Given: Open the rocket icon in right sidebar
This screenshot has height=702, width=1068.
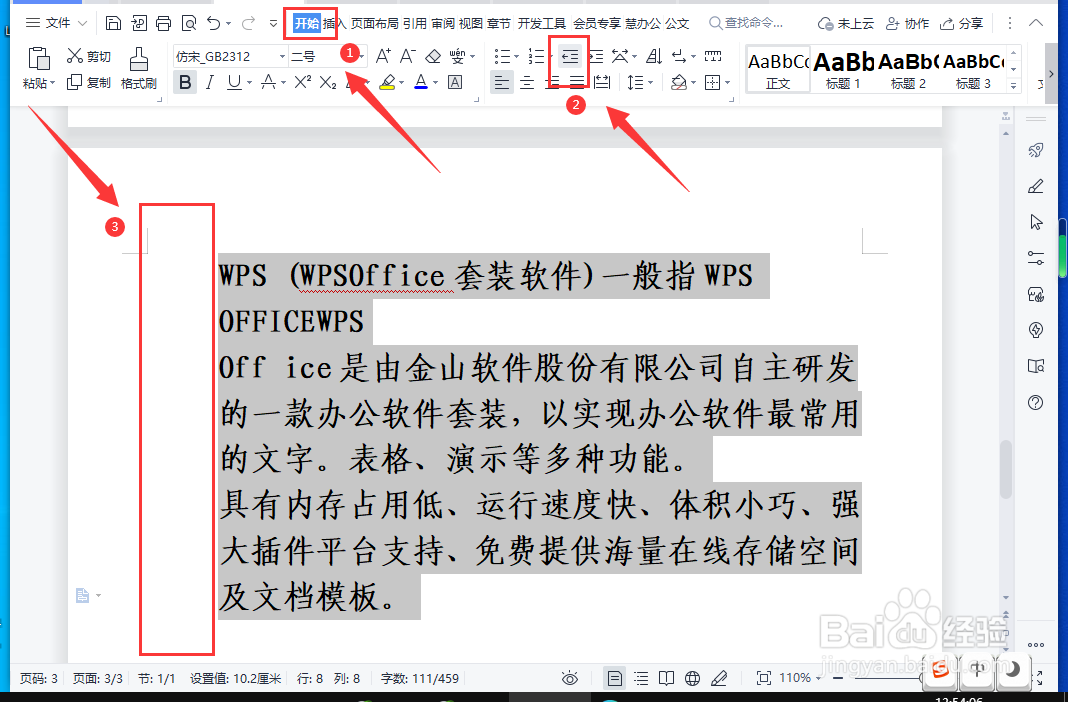Looking at the screenshot, I should coord(1035,150).
